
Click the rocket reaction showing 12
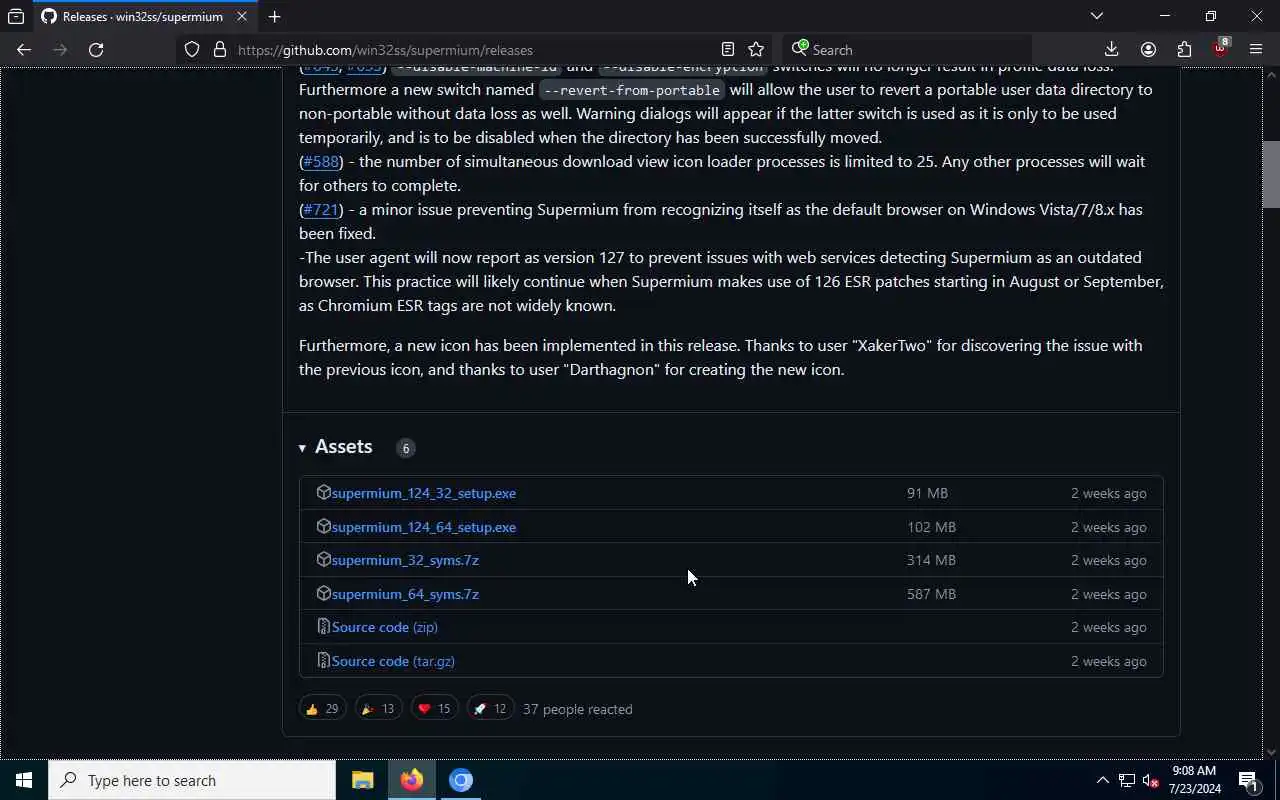(x=490, y=708)
